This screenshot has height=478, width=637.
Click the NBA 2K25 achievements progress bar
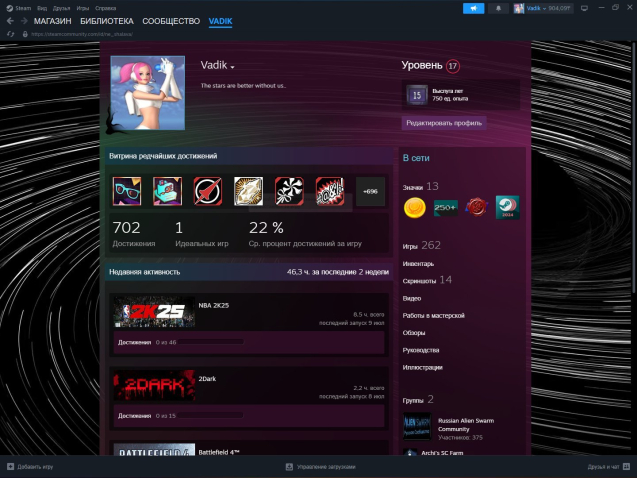tap(210, 342)
